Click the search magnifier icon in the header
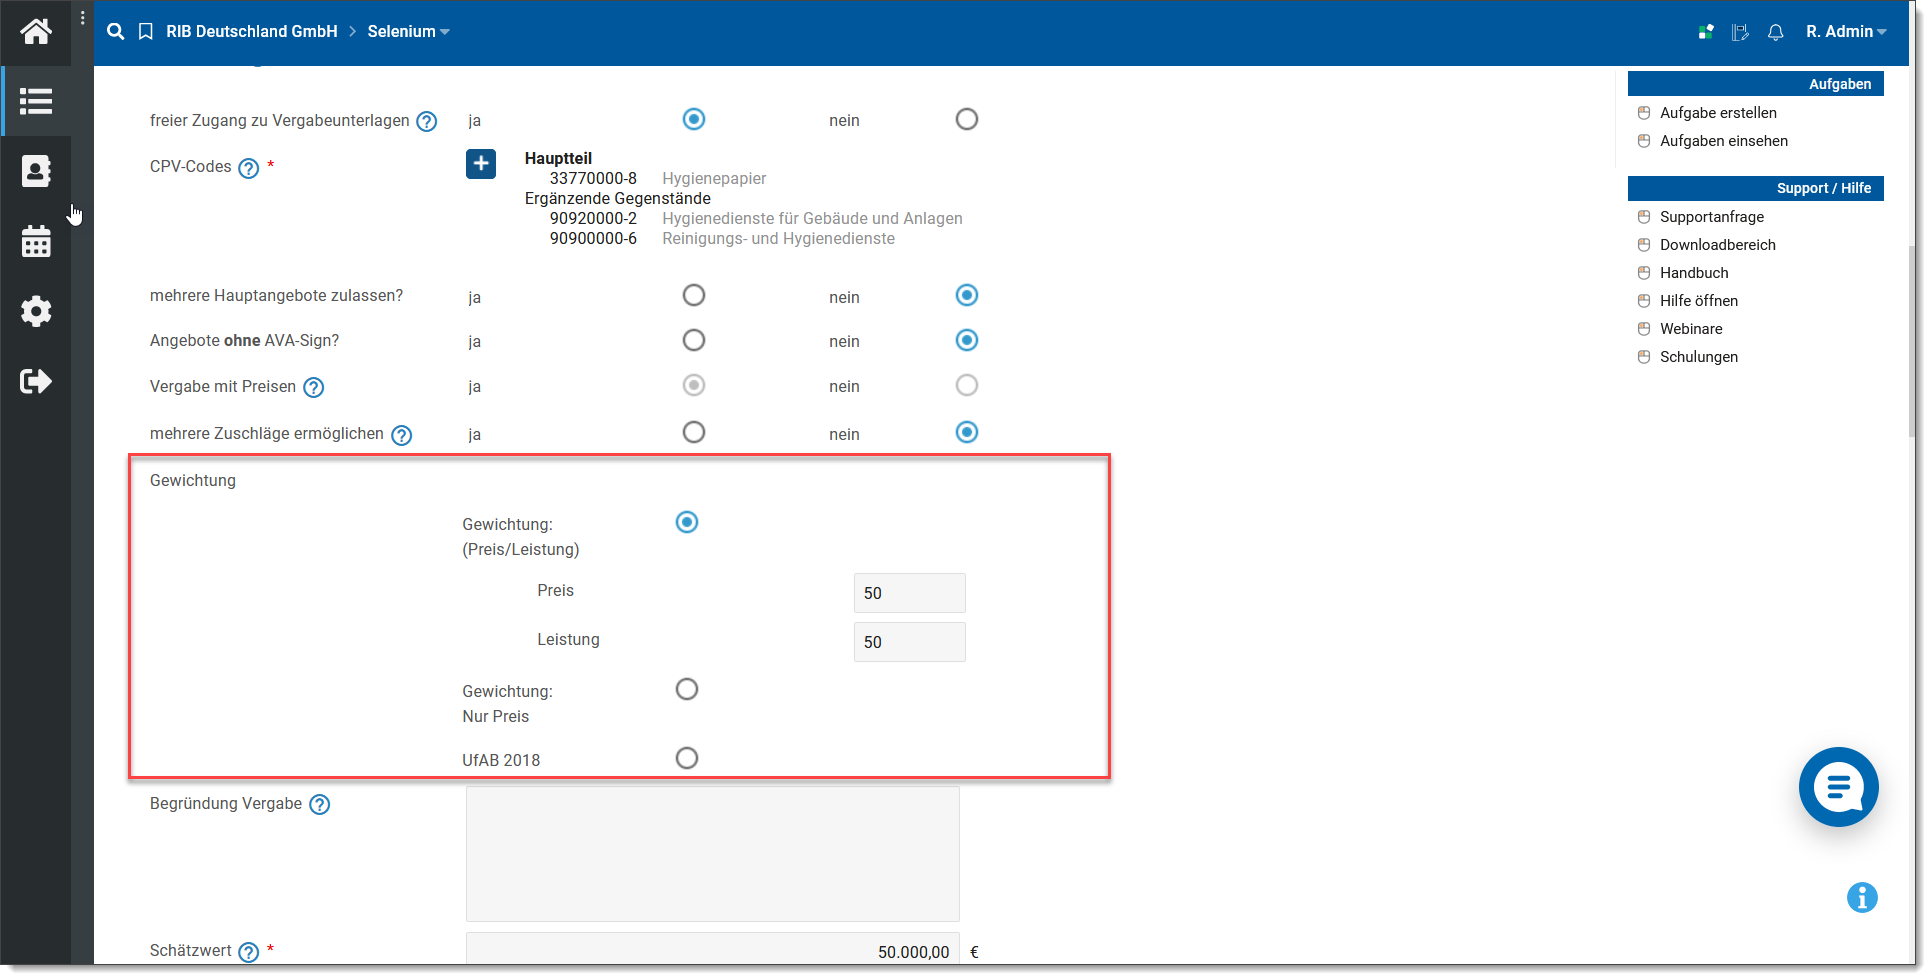 [116, 32]
